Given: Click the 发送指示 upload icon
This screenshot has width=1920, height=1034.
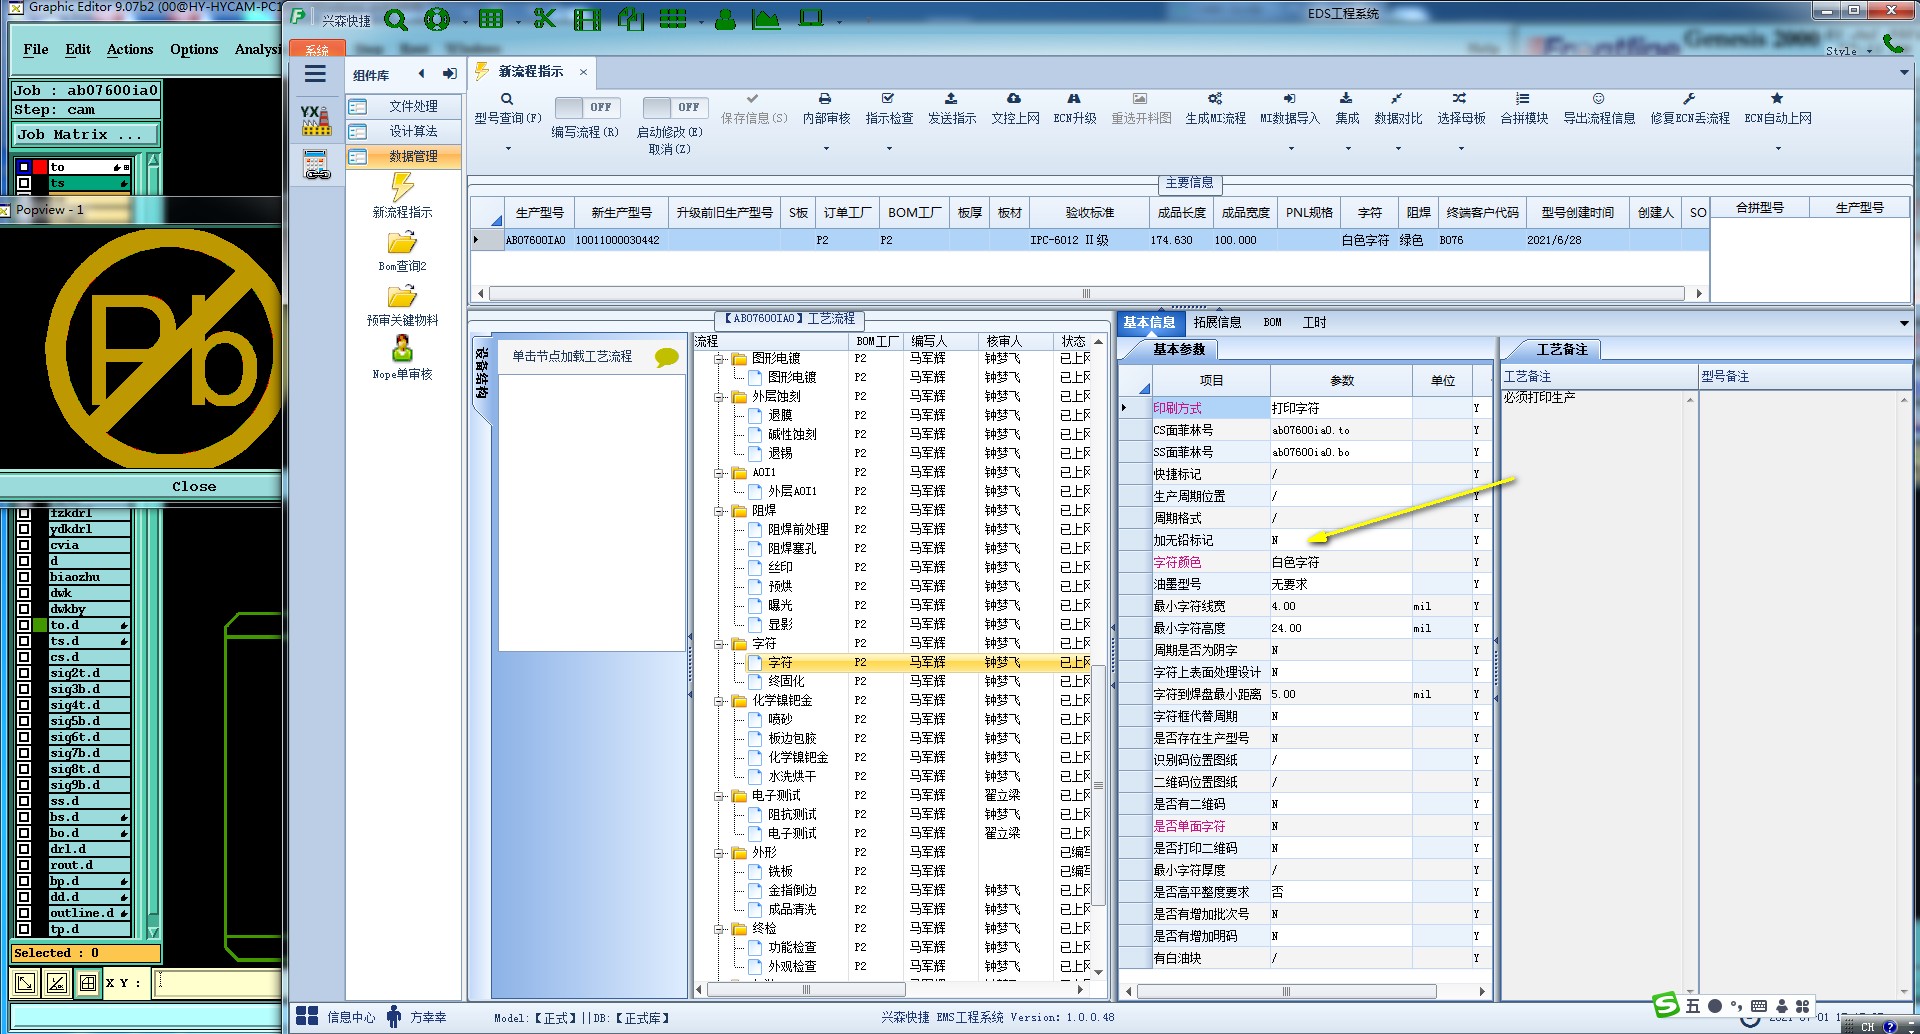Looking at the screenshot, I should tap(951, 99).
